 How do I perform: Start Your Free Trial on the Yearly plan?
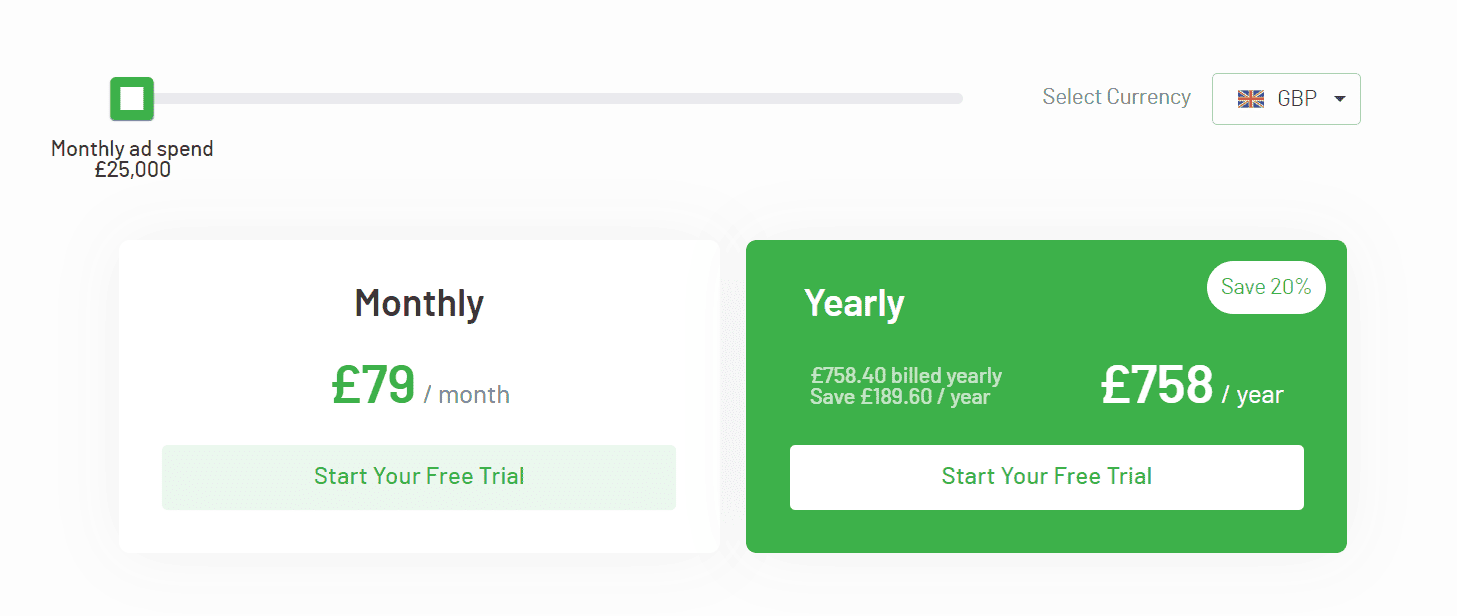(x=1046, y=477)
